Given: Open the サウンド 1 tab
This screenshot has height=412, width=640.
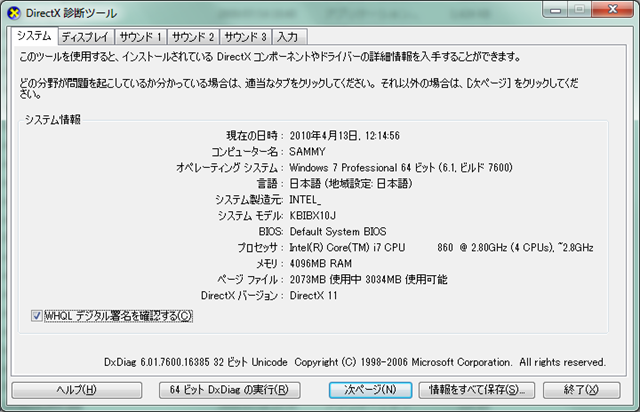Looking at the screenshot, I should point(141,37).
